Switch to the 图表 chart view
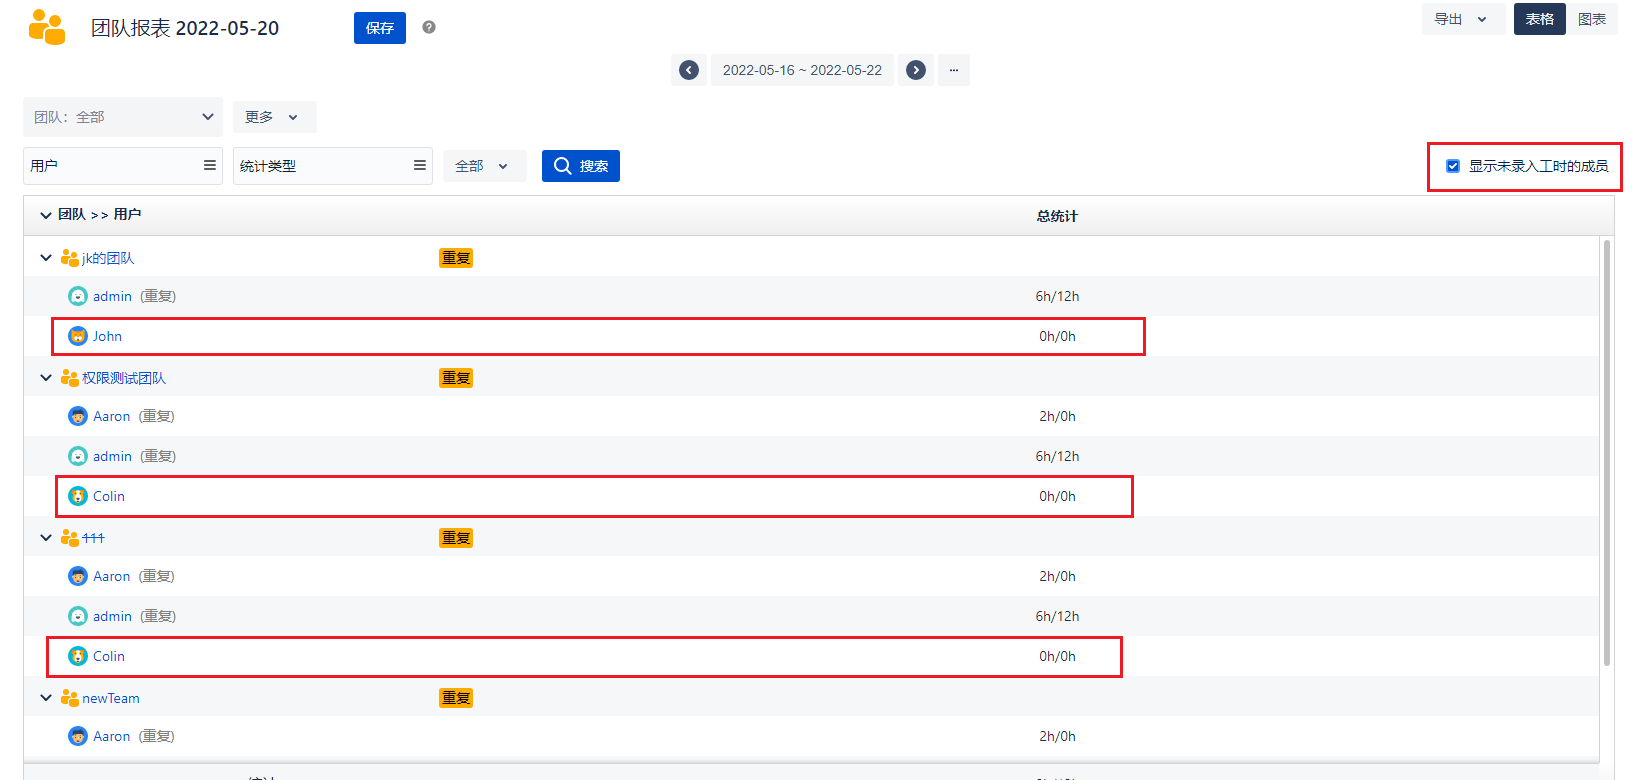Screen dimensions: 1632x780 click(1591, 19)
